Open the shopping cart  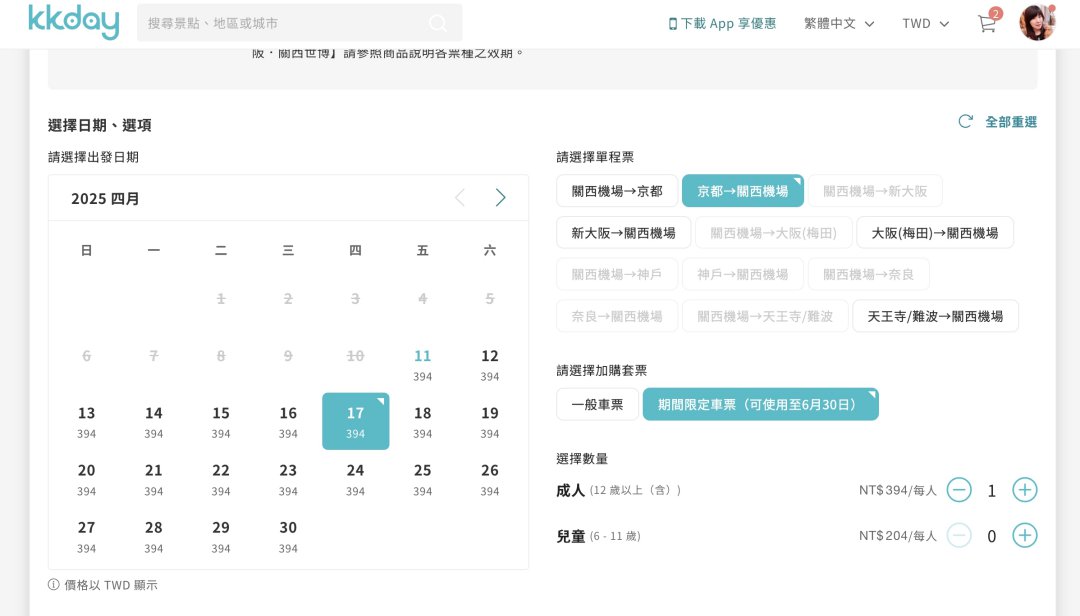pyautogui.click(x=987, y=23)
